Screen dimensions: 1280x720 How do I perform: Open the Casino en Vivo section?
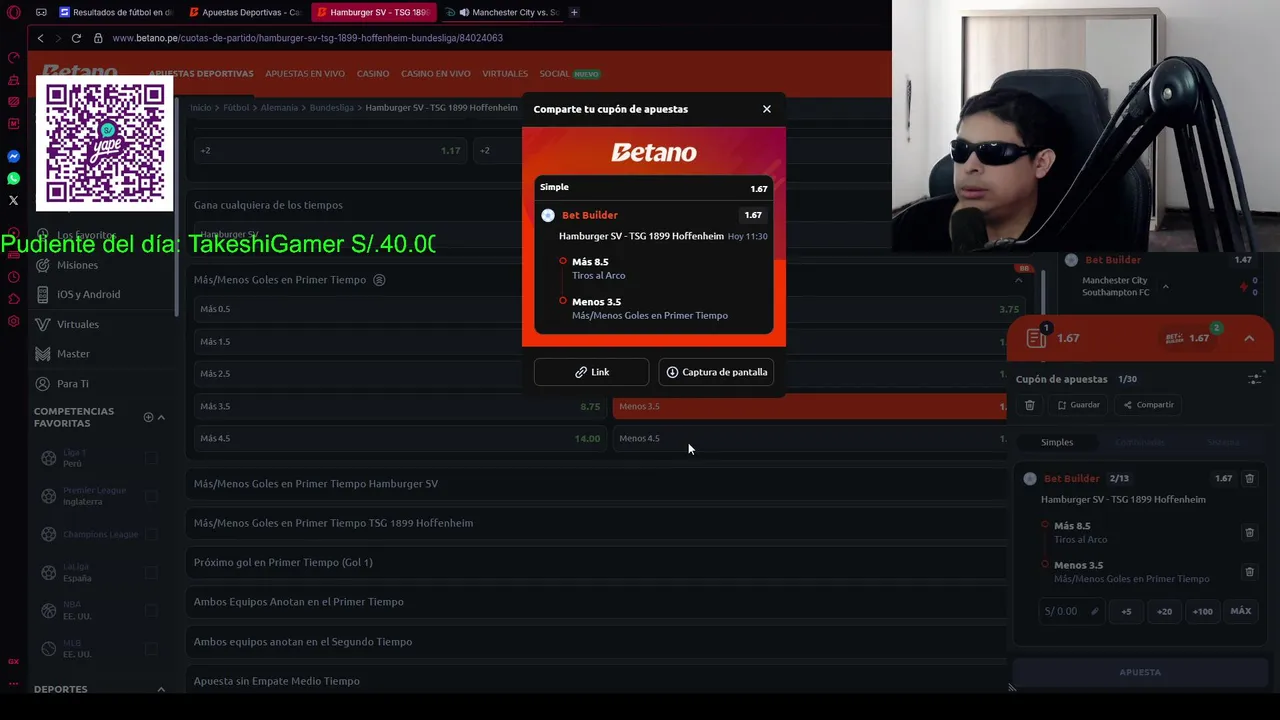point(436,74)
